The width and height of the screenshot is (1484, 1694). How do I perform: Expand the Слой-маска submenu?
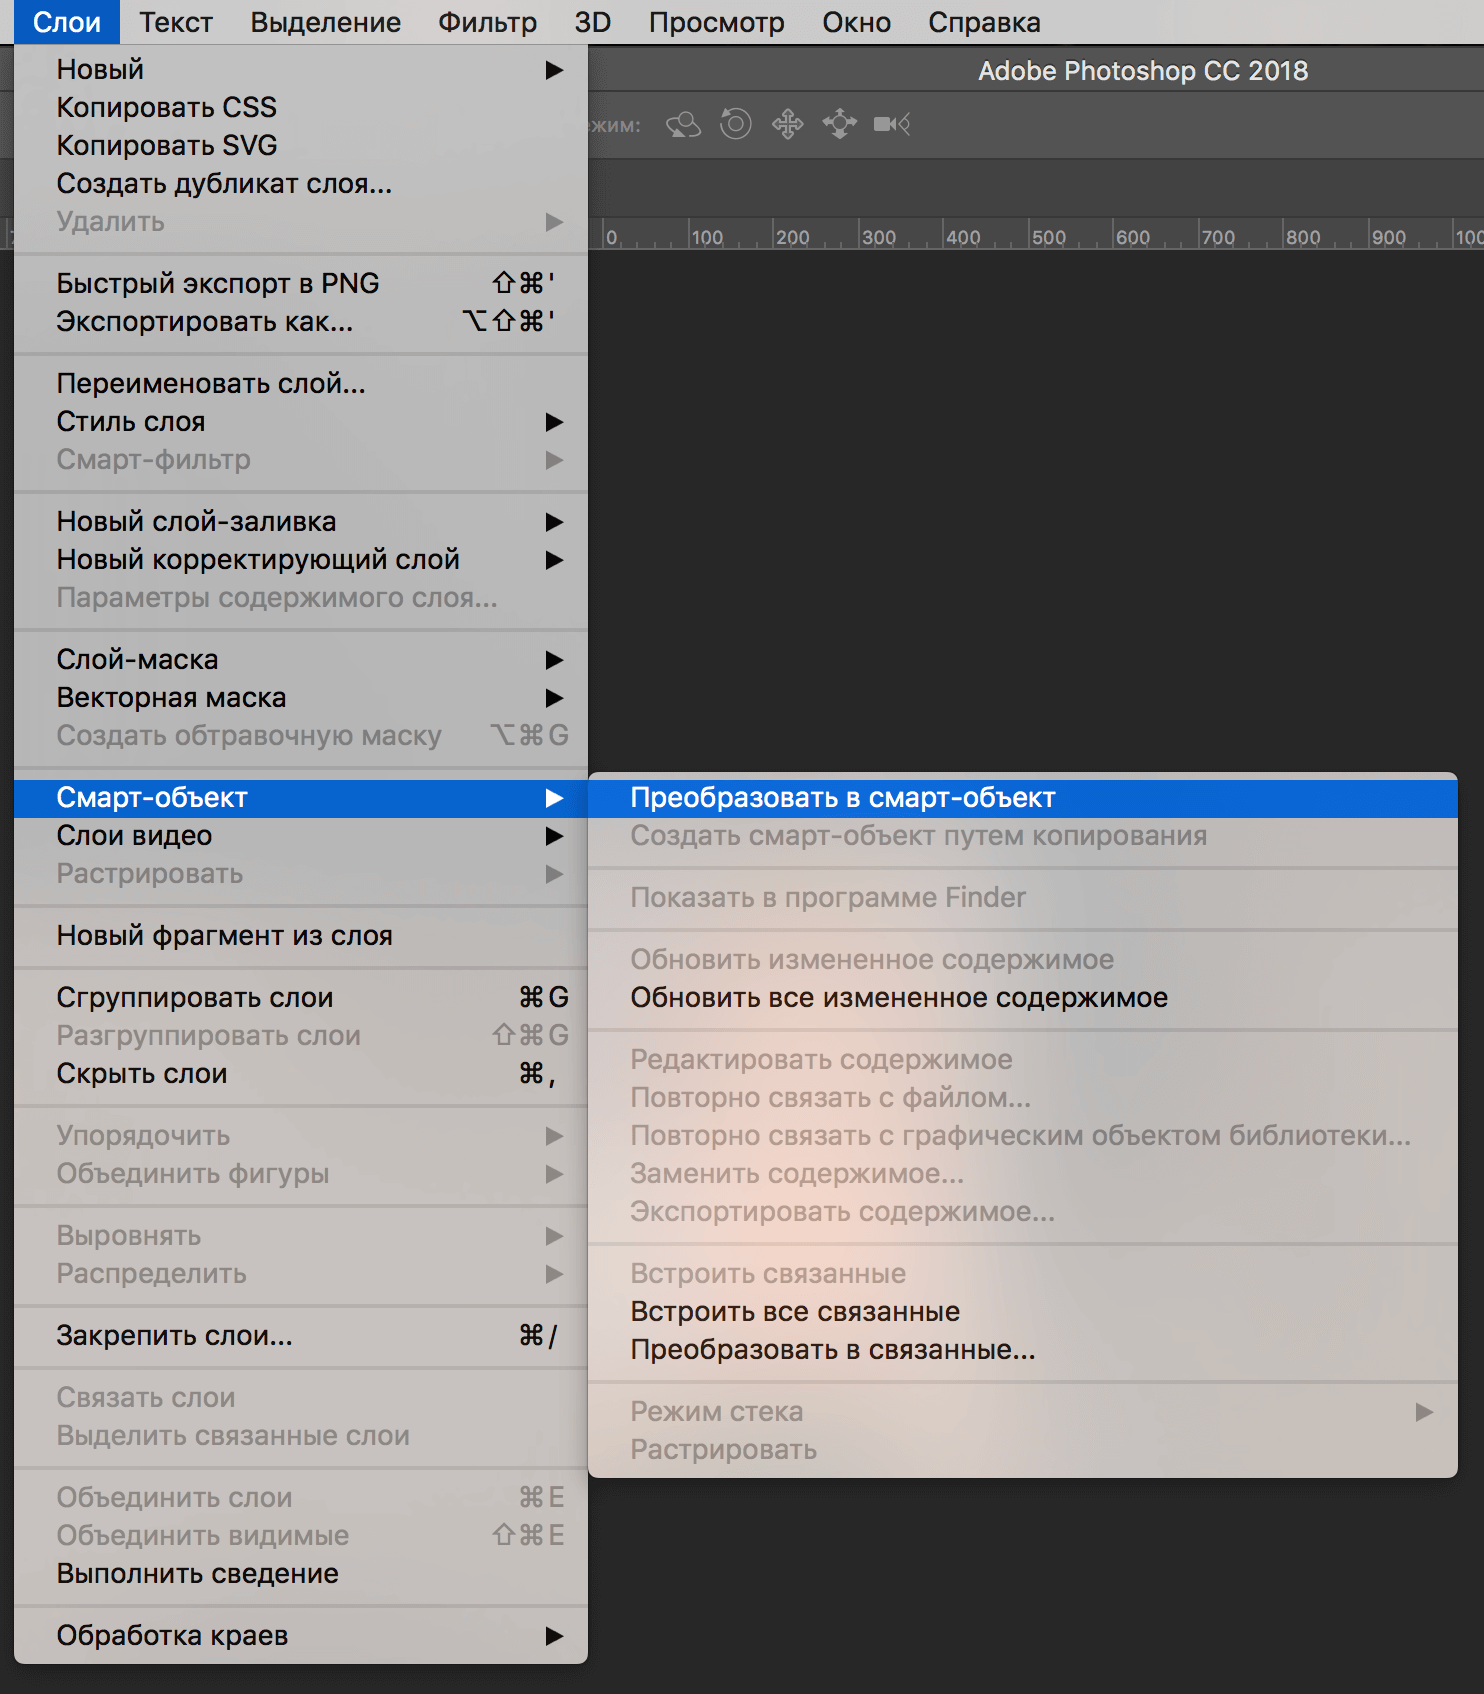pos(301,660)
